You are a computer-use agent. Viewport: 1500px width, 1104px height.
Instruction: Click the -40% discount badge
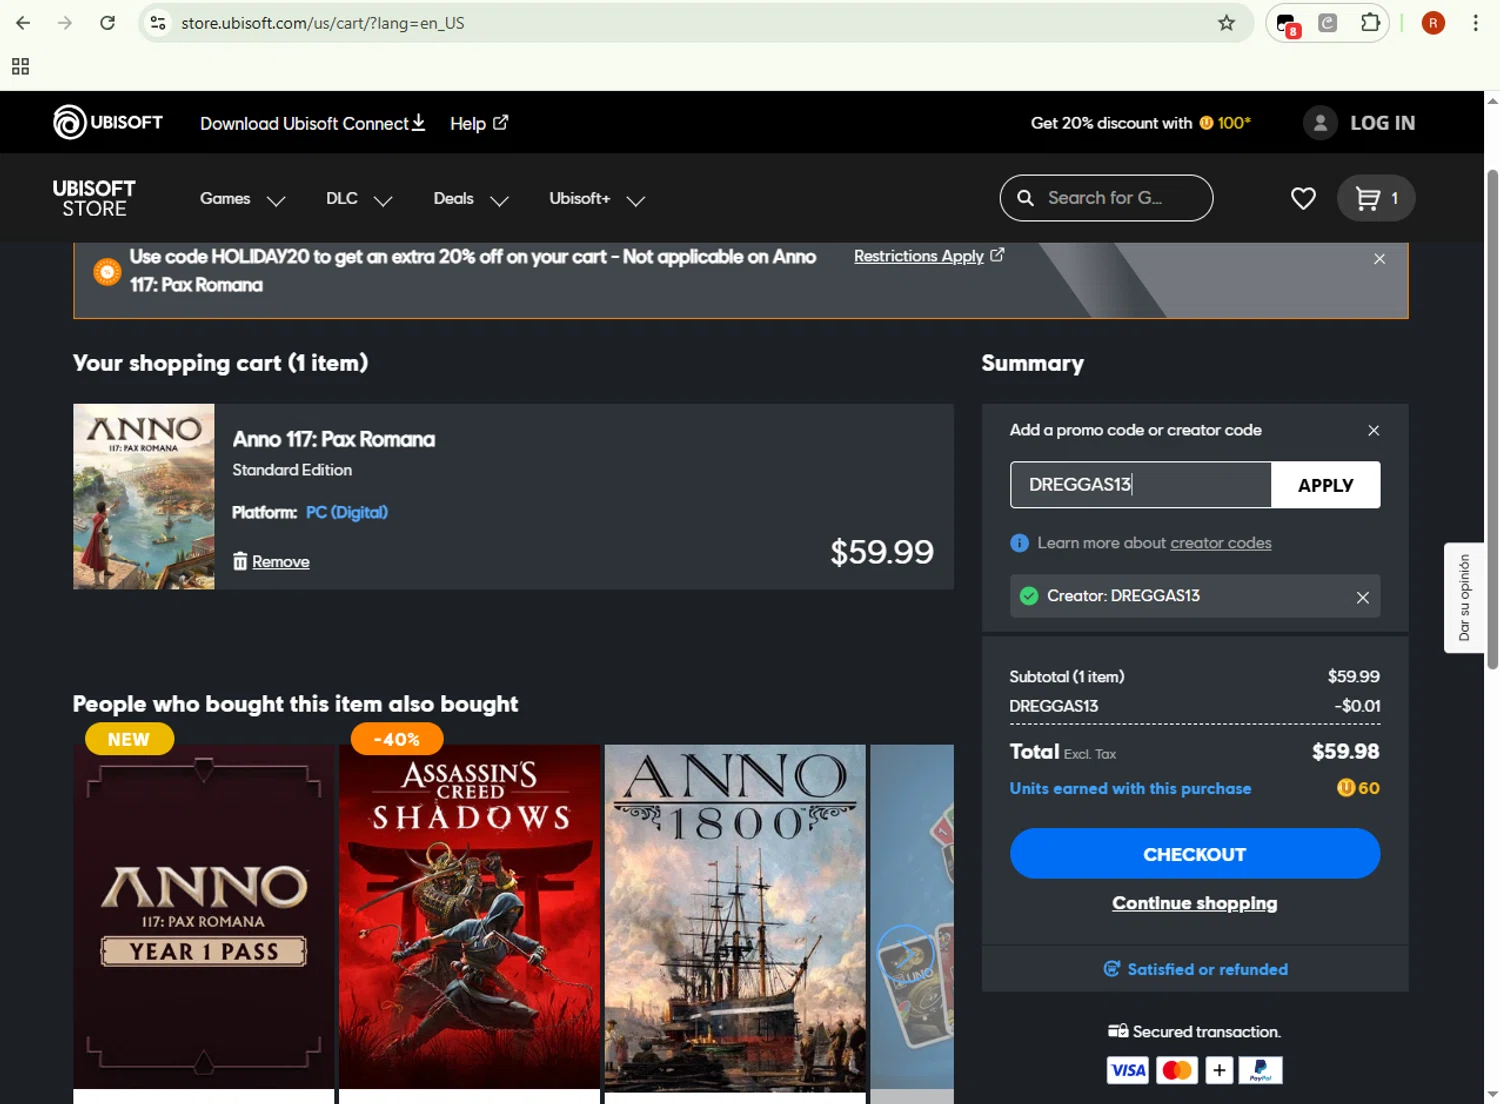point(396,739)
